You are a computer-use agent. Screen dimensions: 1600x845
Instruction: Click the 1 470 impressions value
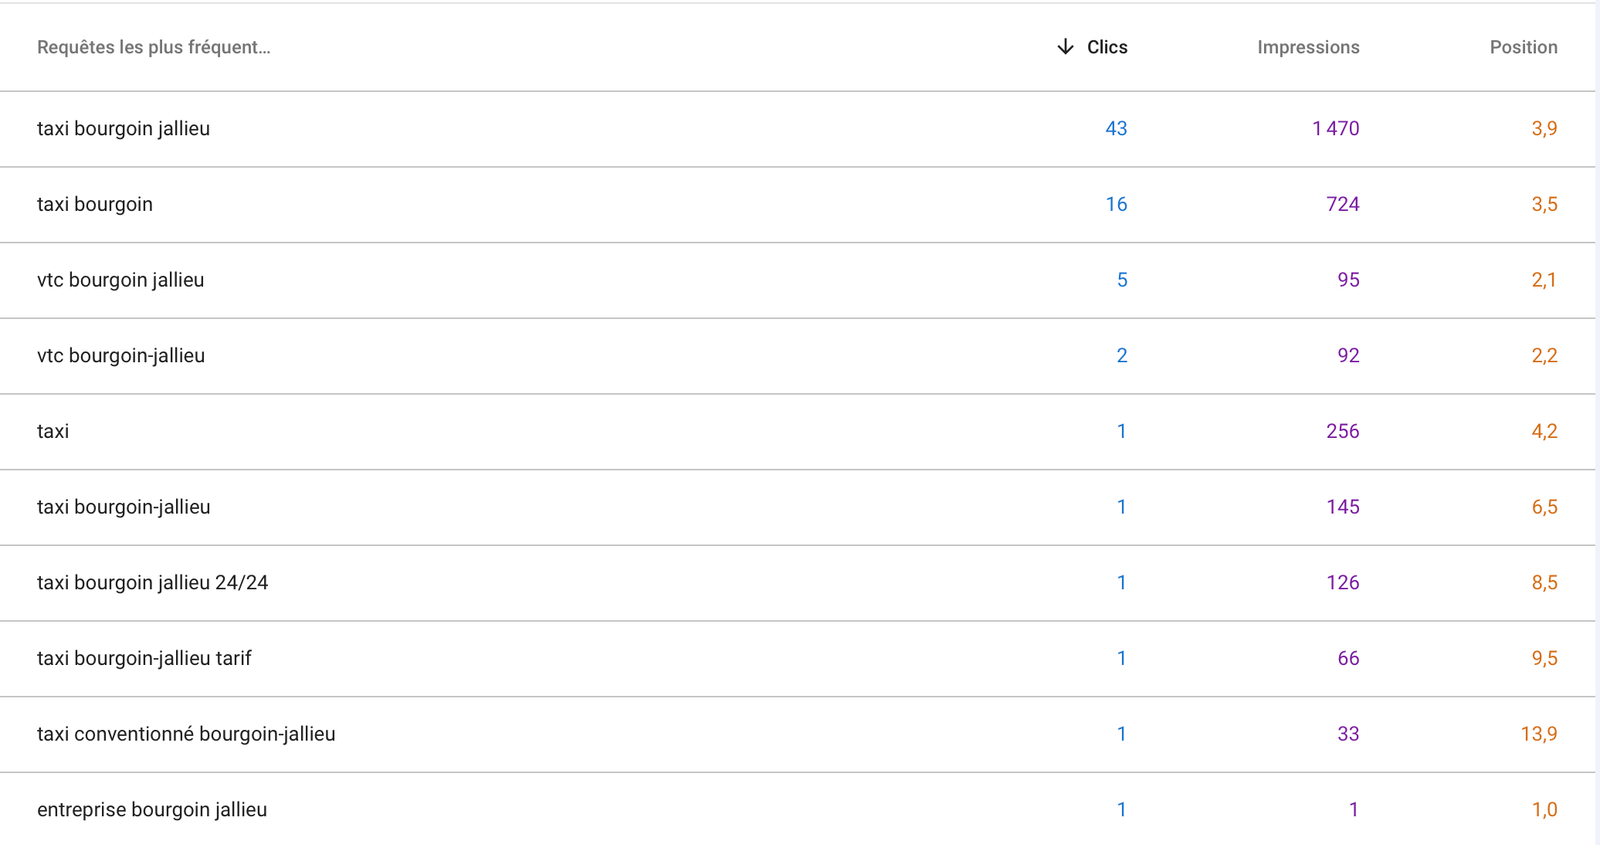pyautogui.click(x=1335, y=129)
